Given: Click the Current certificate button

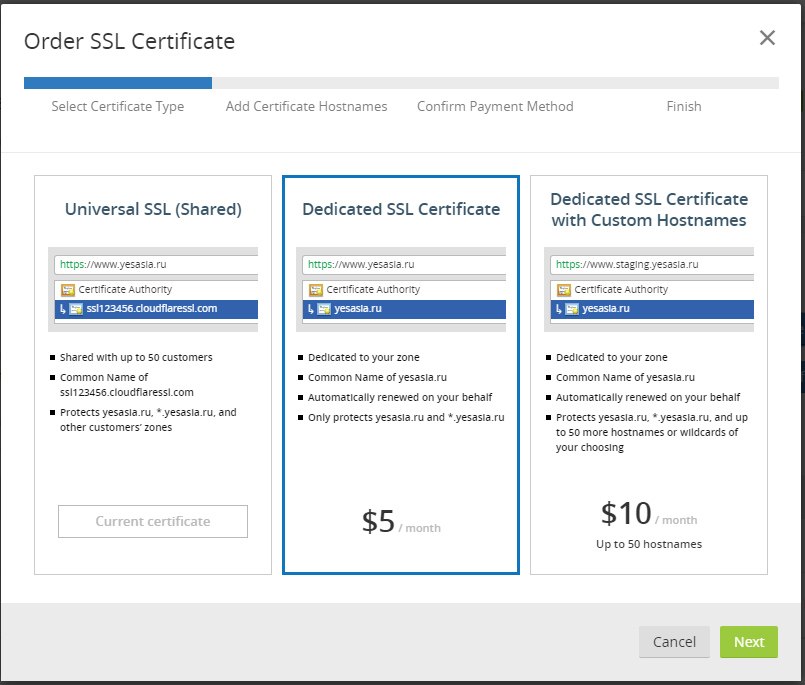Looking at the screenshot, I should click(153, 521).
